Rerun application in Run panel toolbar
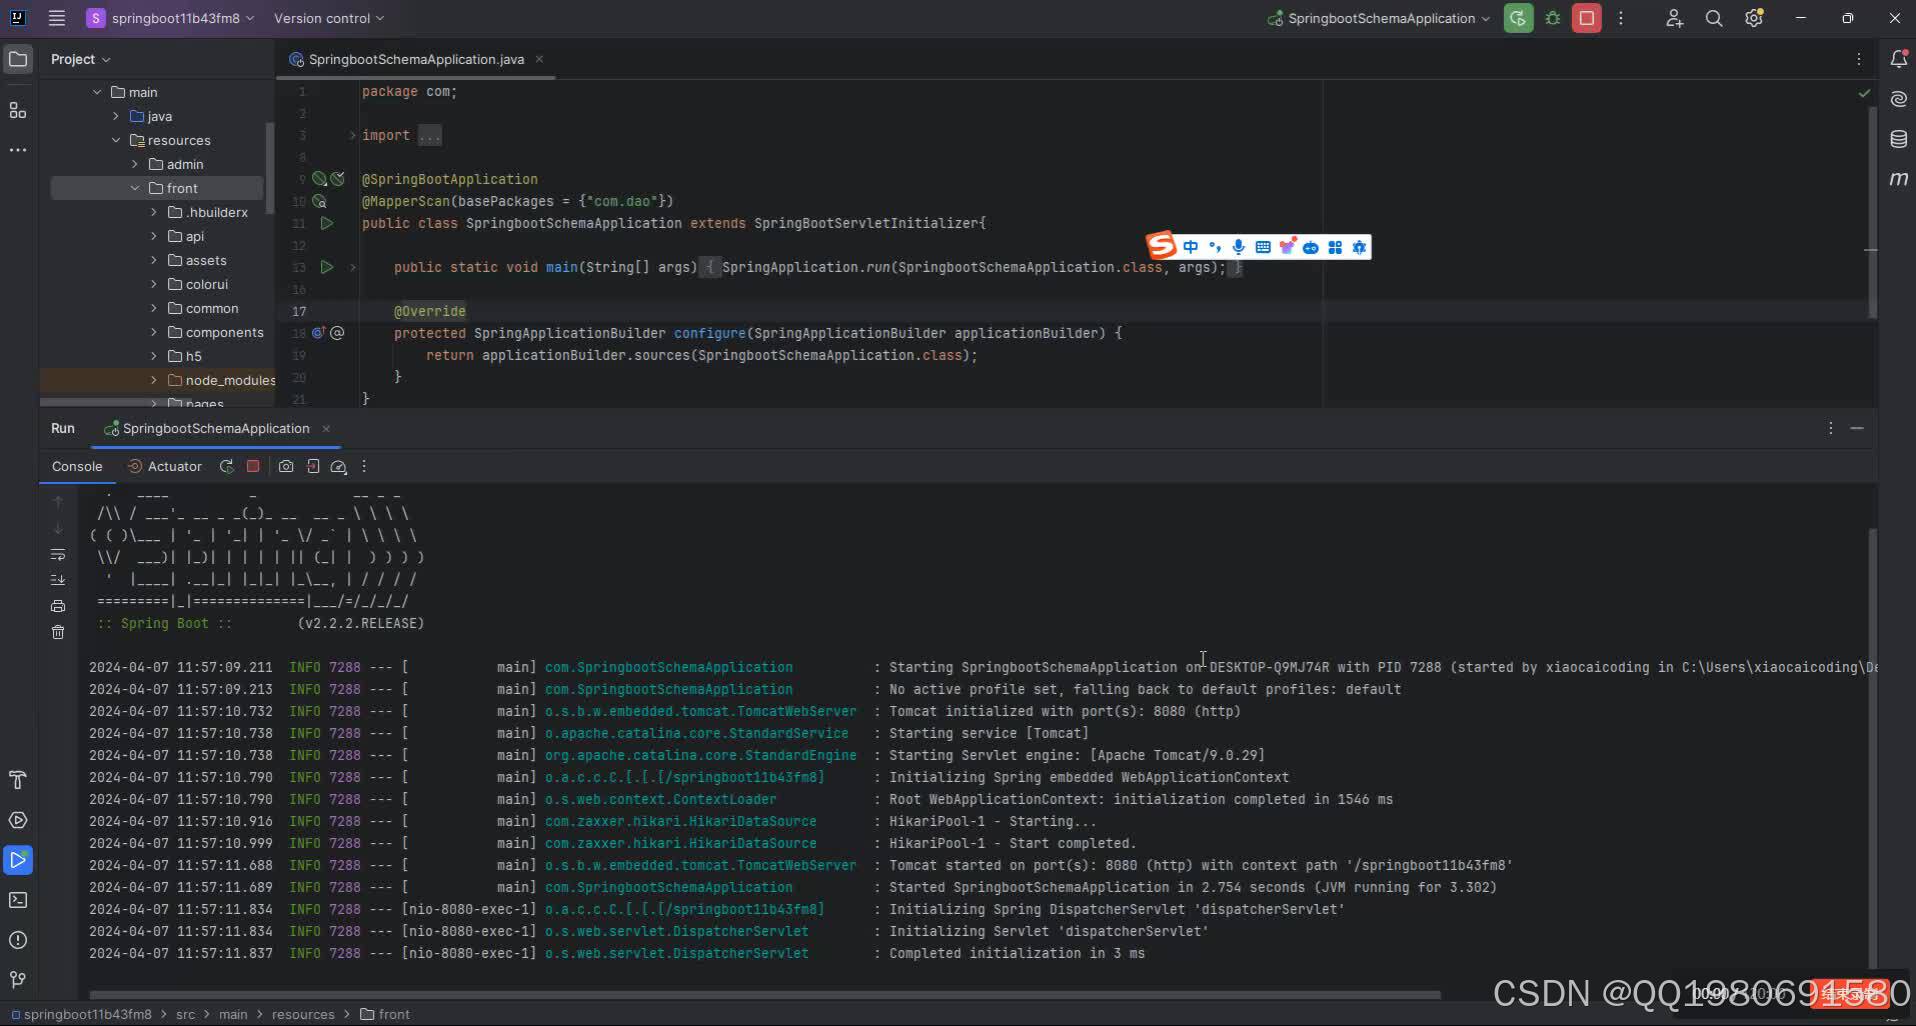 click(227, 466)
